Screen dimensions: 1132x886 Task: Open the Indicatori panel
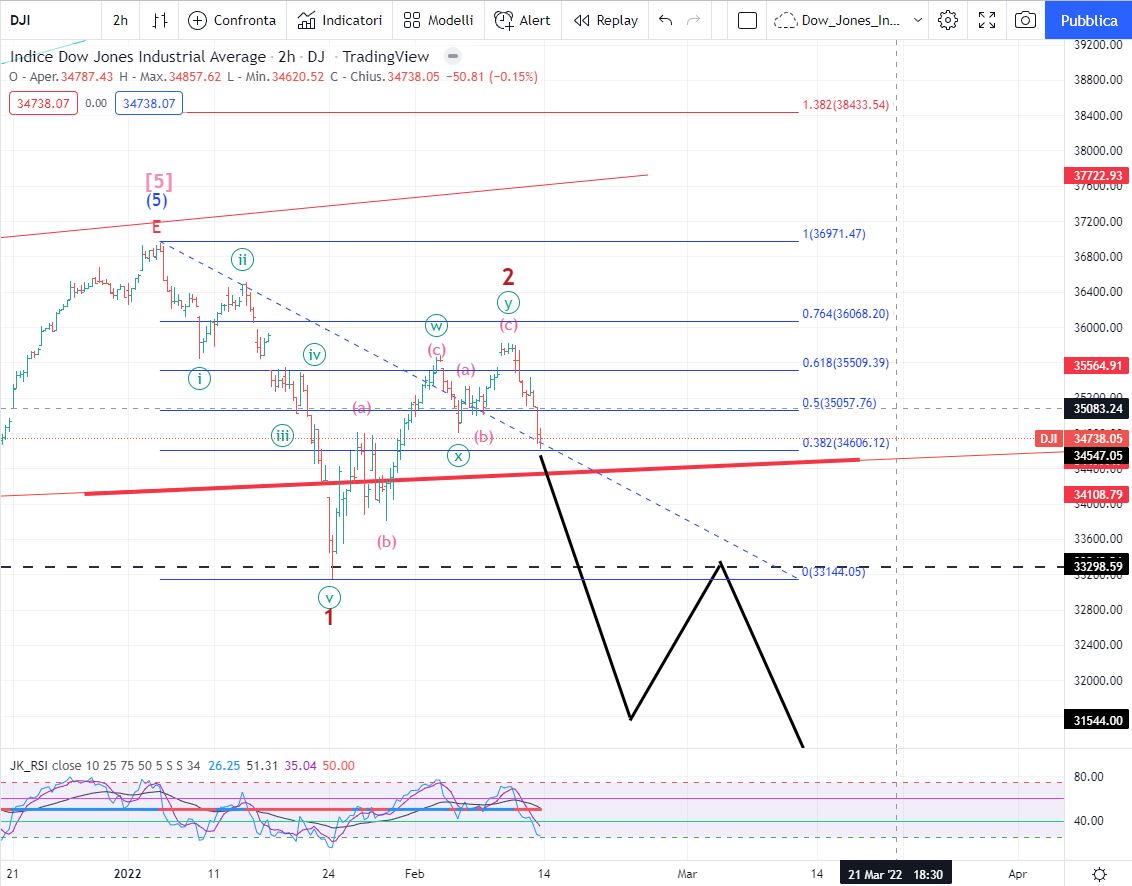339,20
